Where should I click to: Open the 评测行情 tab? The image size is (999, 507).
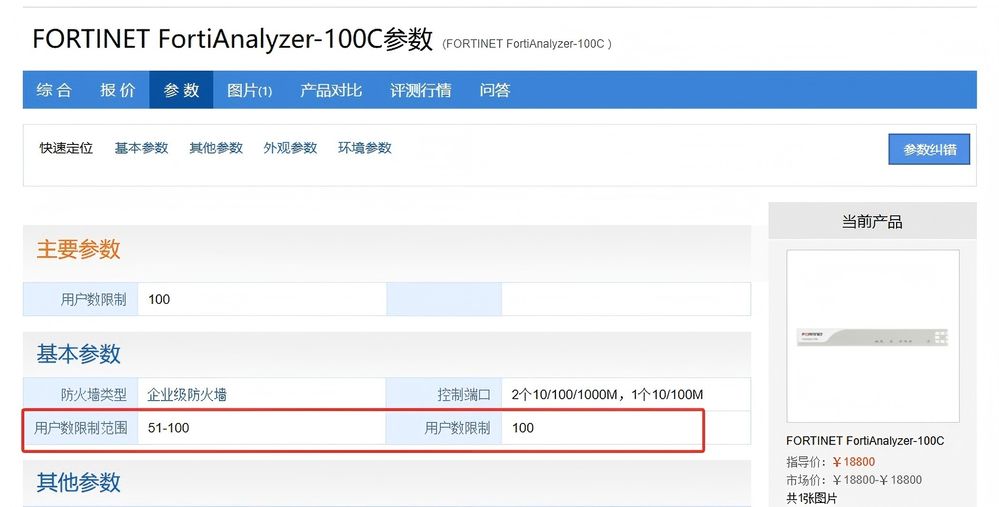421,90
